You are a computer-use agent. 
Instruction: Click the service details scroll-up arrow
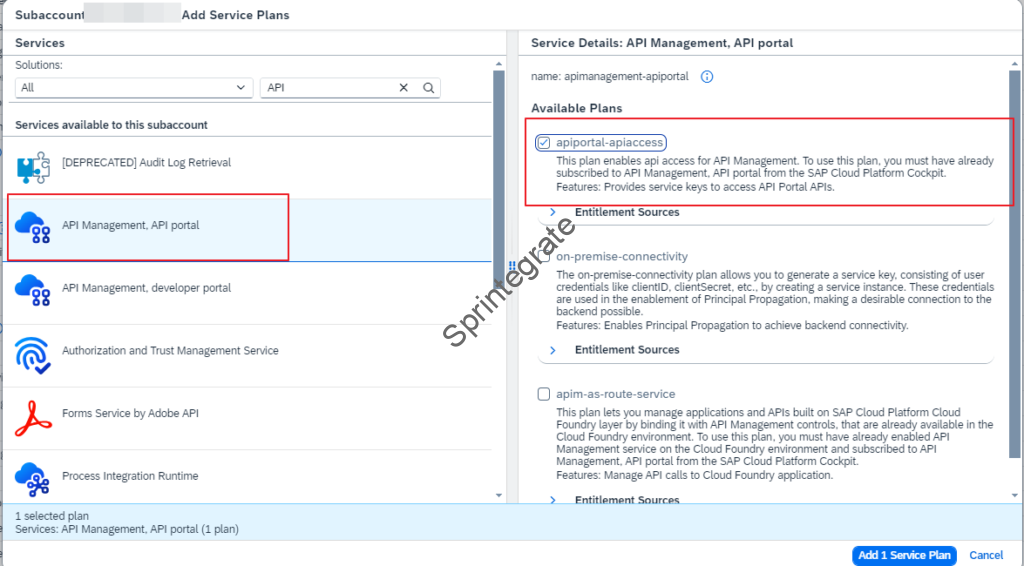(x=1015, y=64)
